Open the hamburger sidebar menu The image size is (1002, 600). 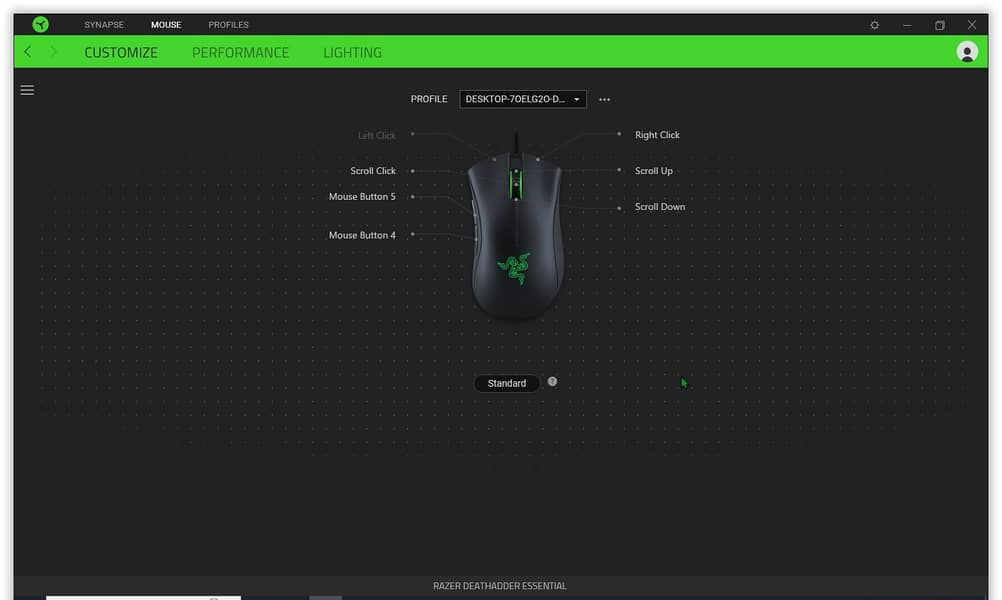tap(27, 90)
